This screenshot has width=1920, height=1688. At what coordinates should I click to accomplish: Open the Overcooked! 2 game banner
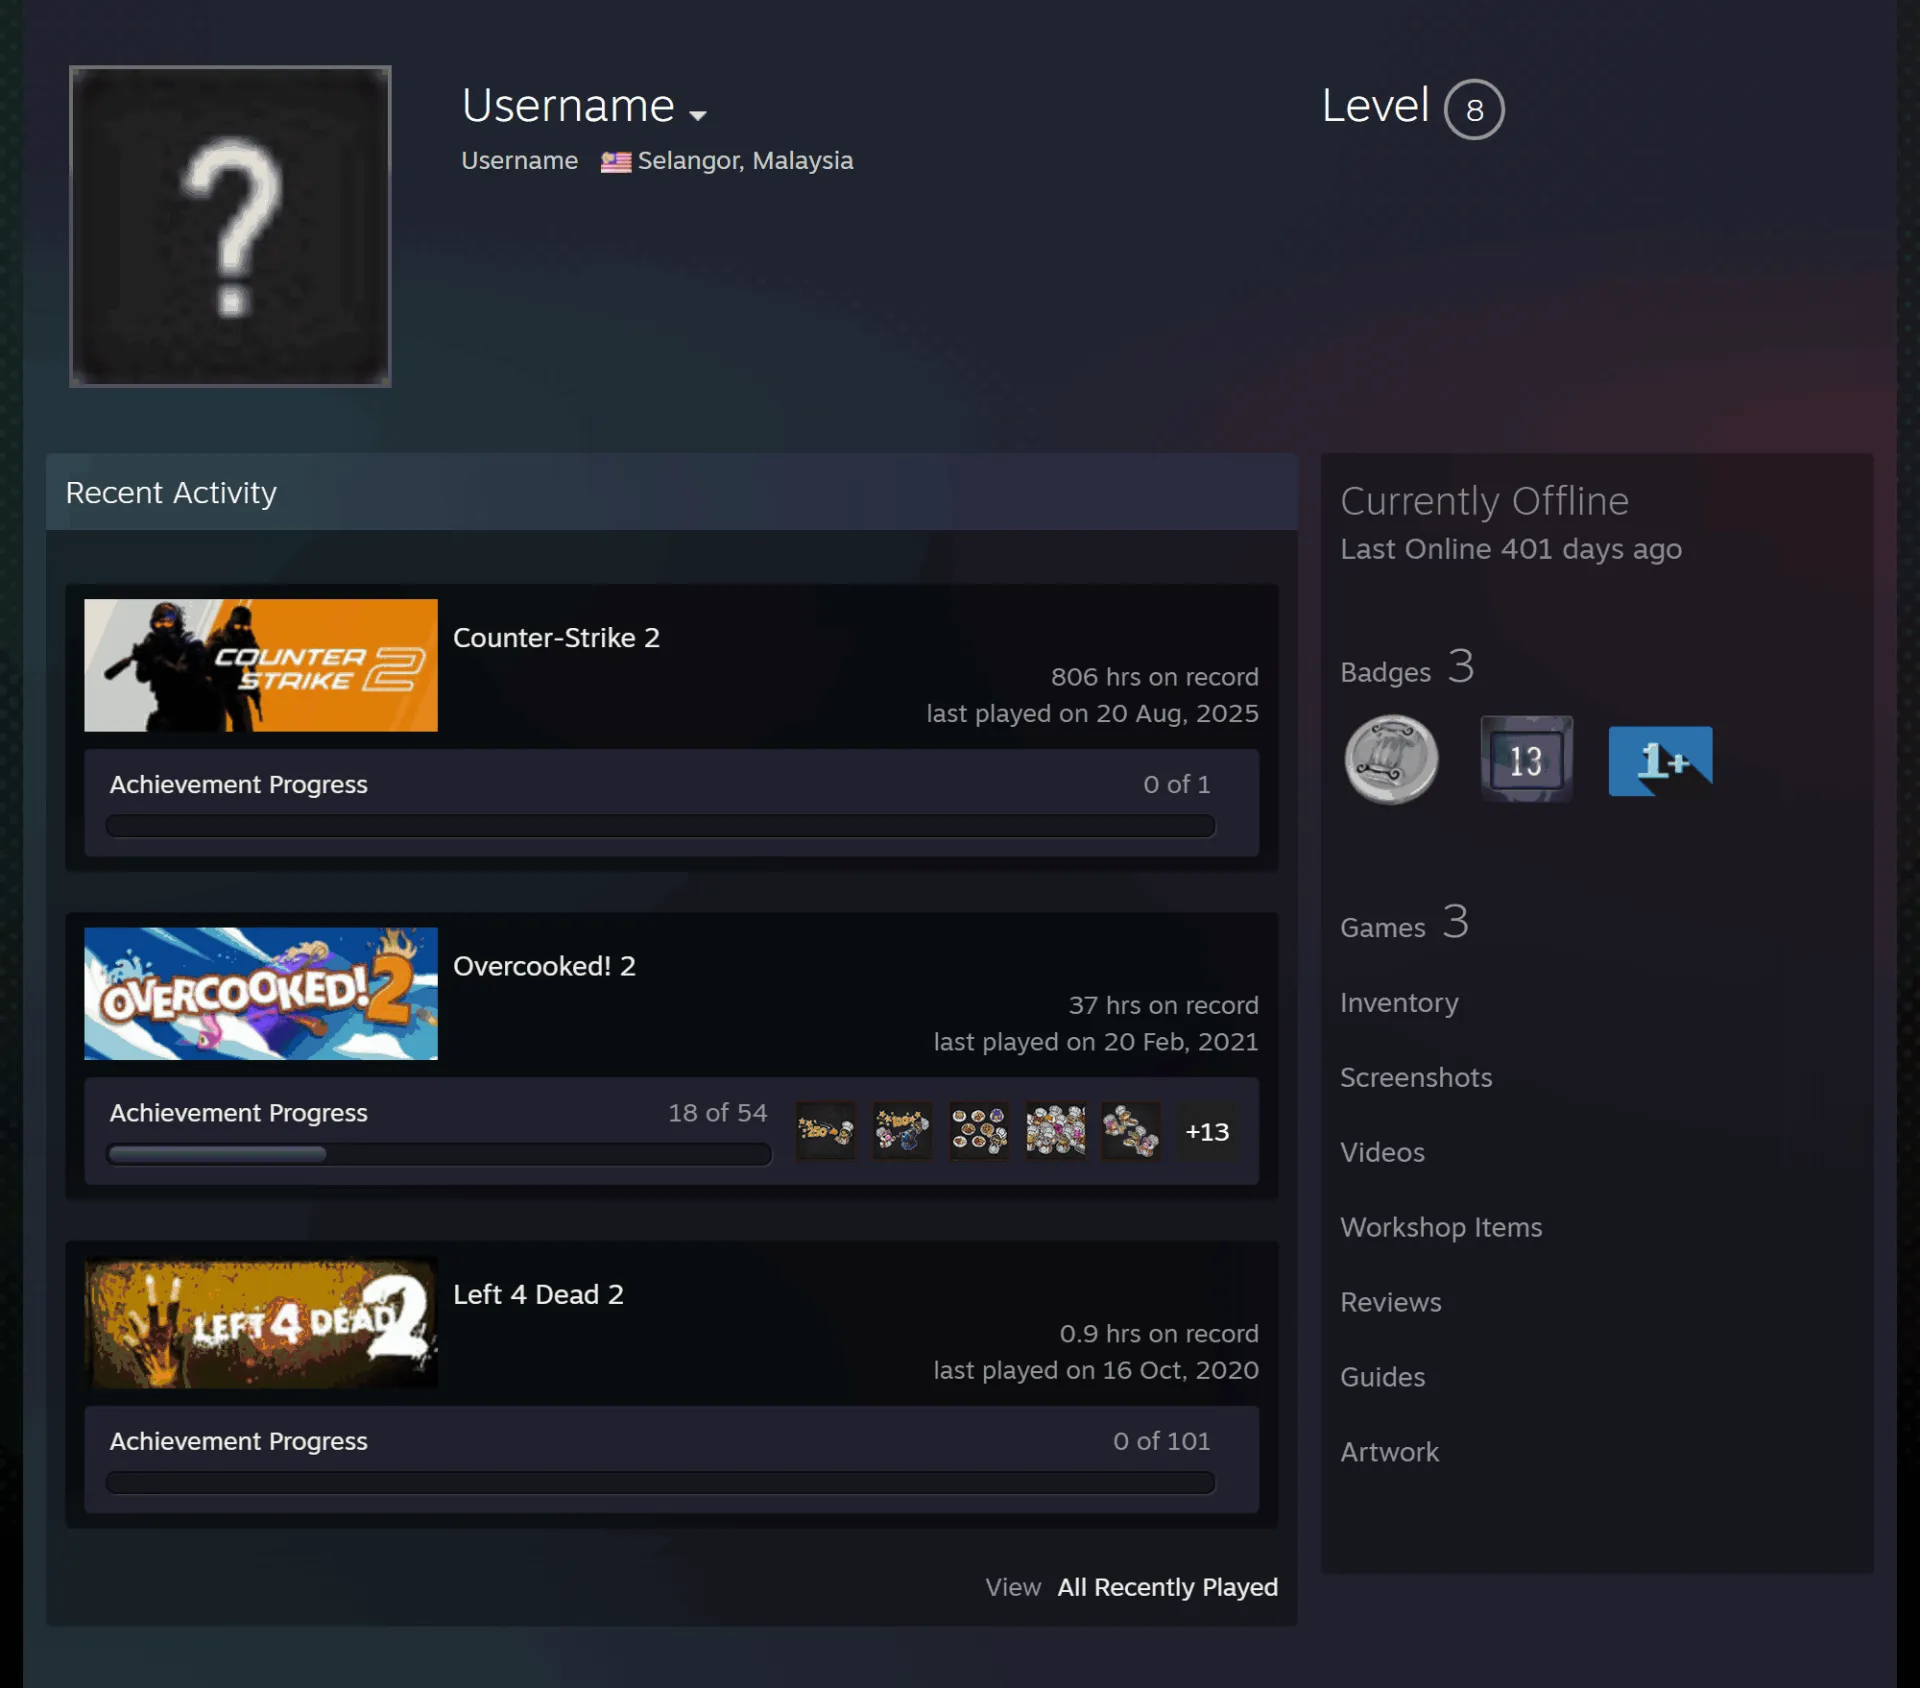pos(261,993)
